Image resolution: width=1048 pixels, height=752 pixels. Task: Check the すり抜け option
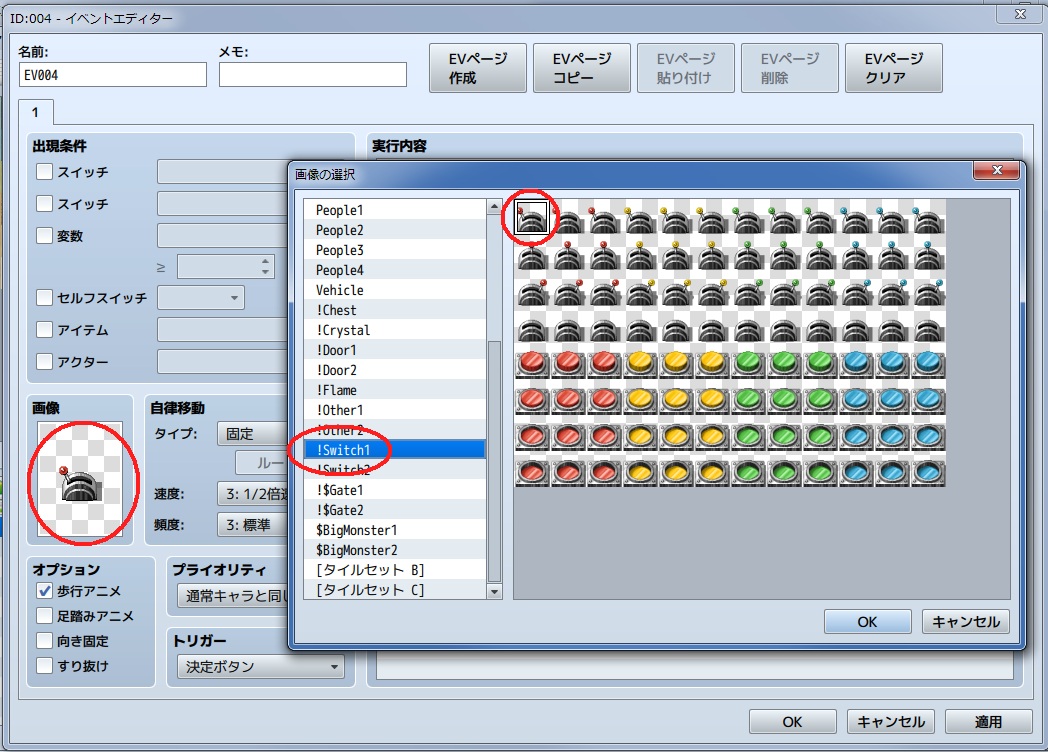[x=44, y=666]
